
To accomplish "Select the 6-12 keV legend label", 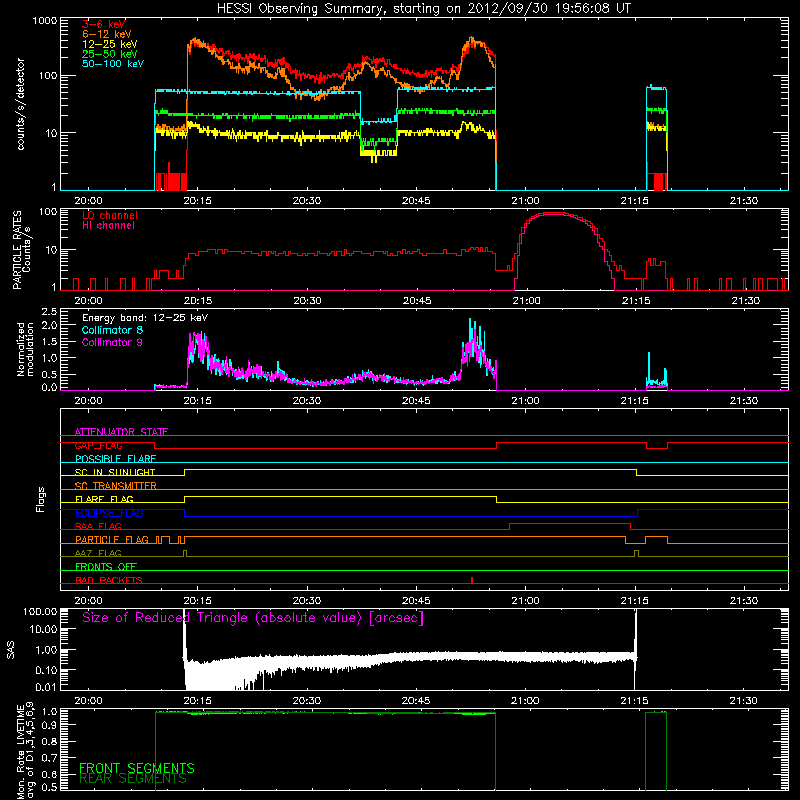I will click(x=107, y=34).
